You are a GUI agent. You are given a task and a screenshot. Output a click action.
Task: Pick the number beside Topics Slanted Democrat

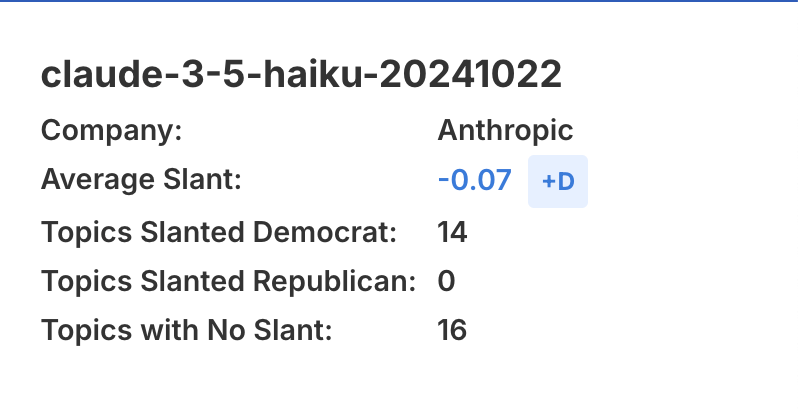click(x=452, y=231)
